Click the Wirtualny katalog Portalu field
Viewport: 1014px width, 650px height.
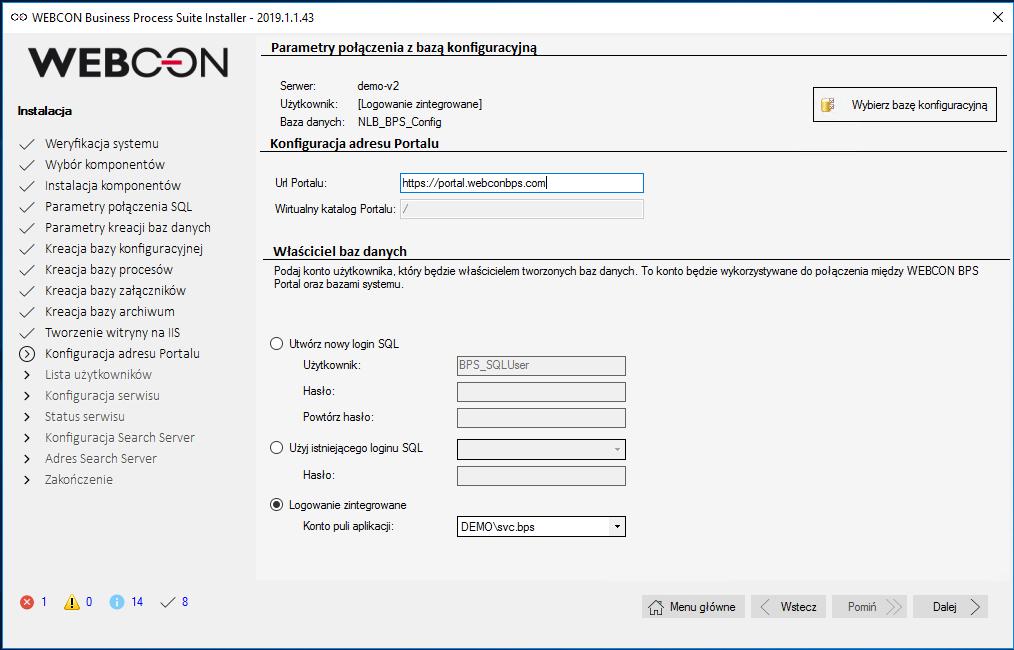[x=522, y=209]
